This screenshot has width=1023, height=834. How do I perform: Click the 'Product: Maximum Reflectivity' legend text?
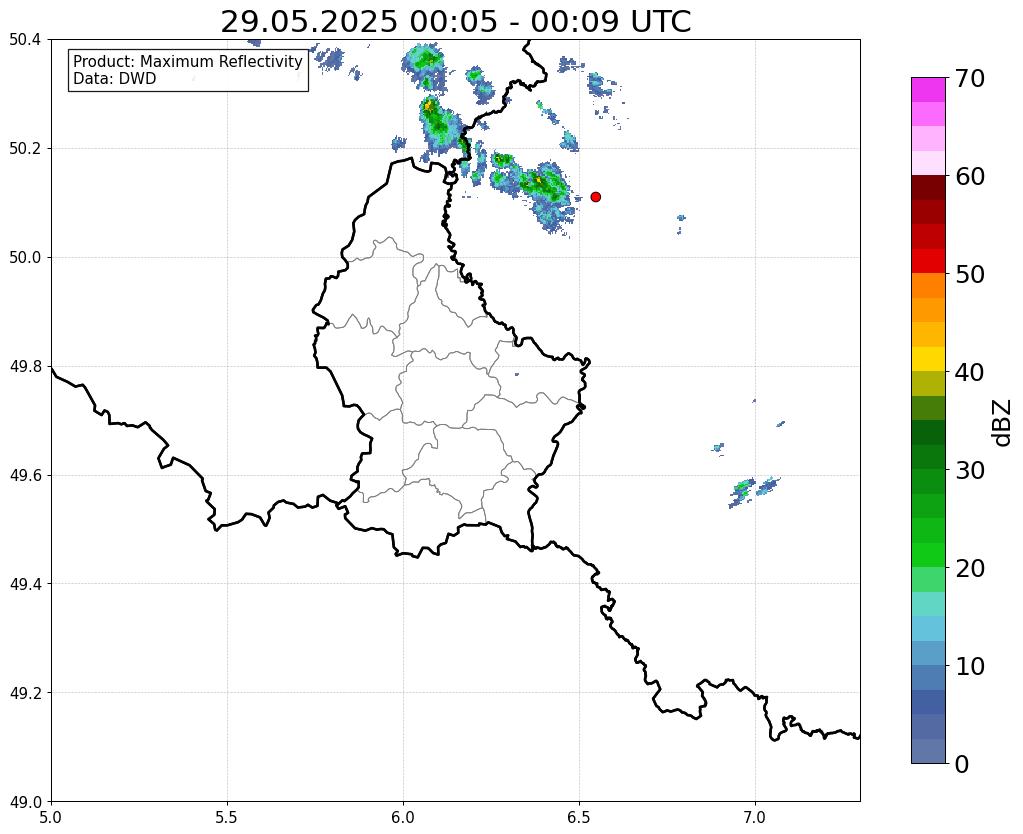pyautogui.click(x=188, y=61)
